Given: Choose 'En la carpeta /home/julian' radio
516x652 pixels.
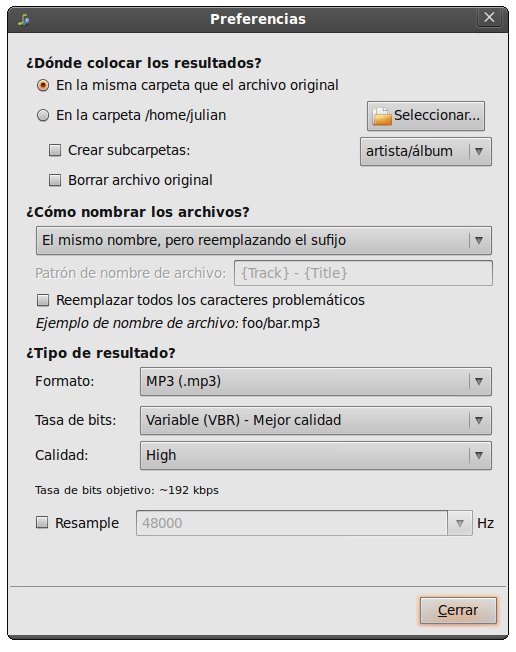Looking at the screenshot, I should coord(43,115).
